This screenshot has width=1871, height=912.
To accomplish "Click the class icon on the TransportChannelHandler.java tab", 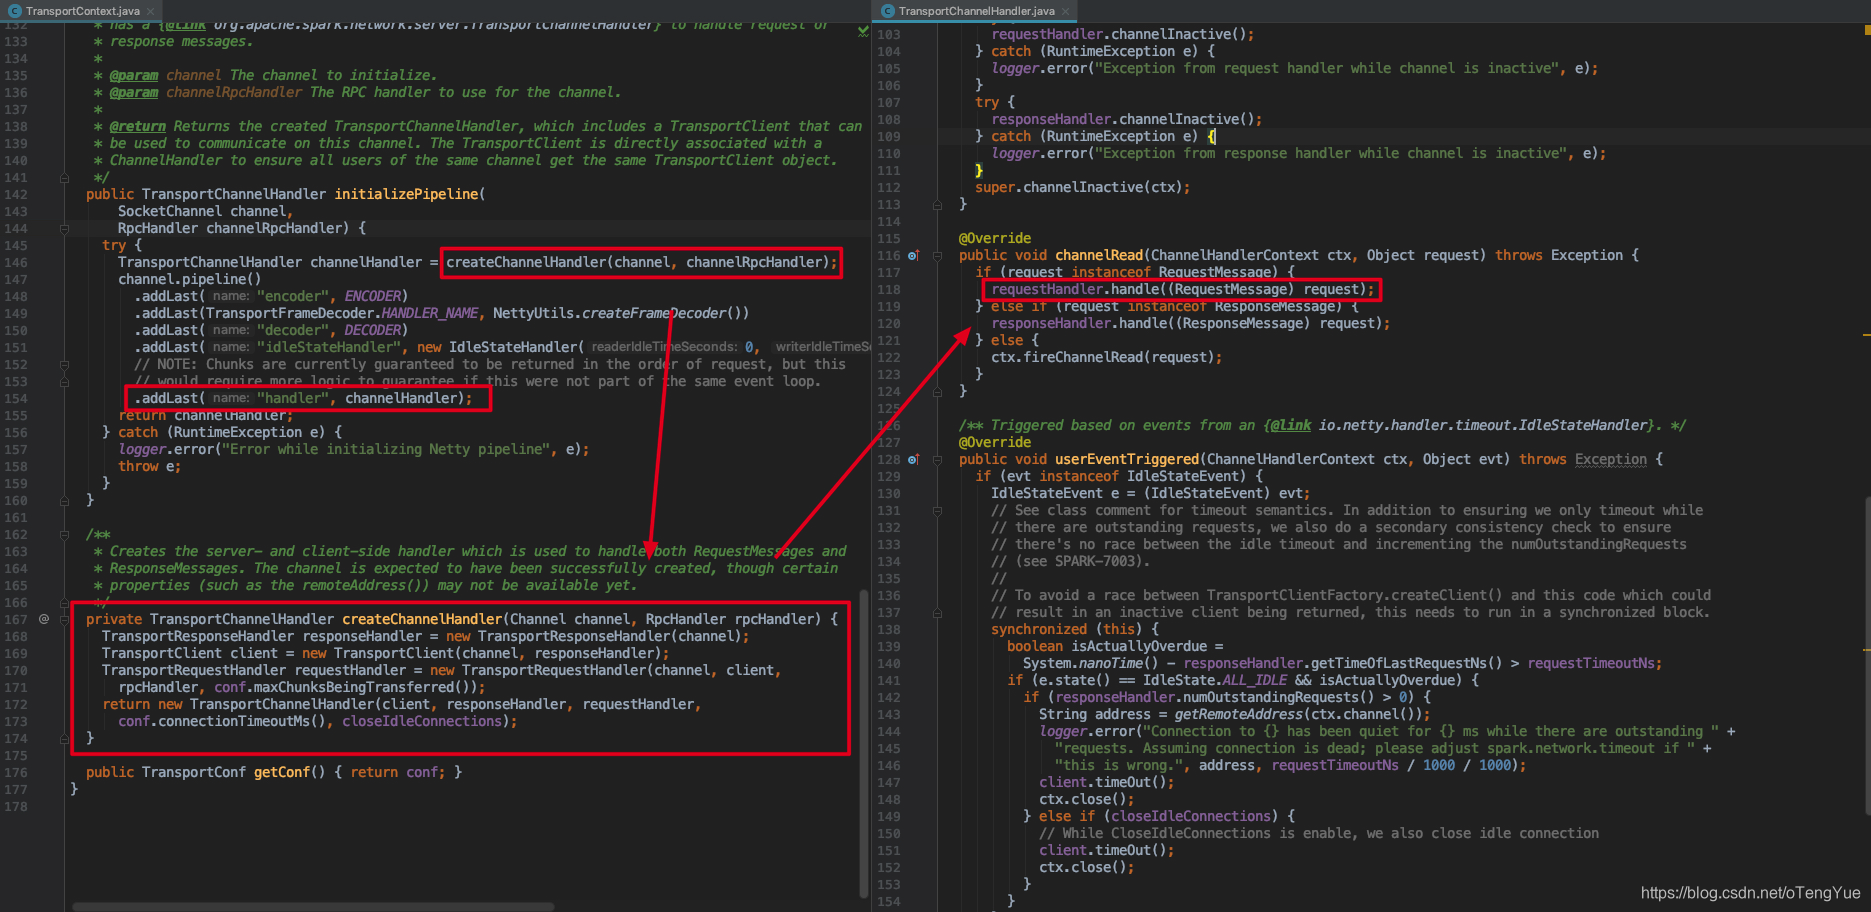I will click(x=887, y=11).
